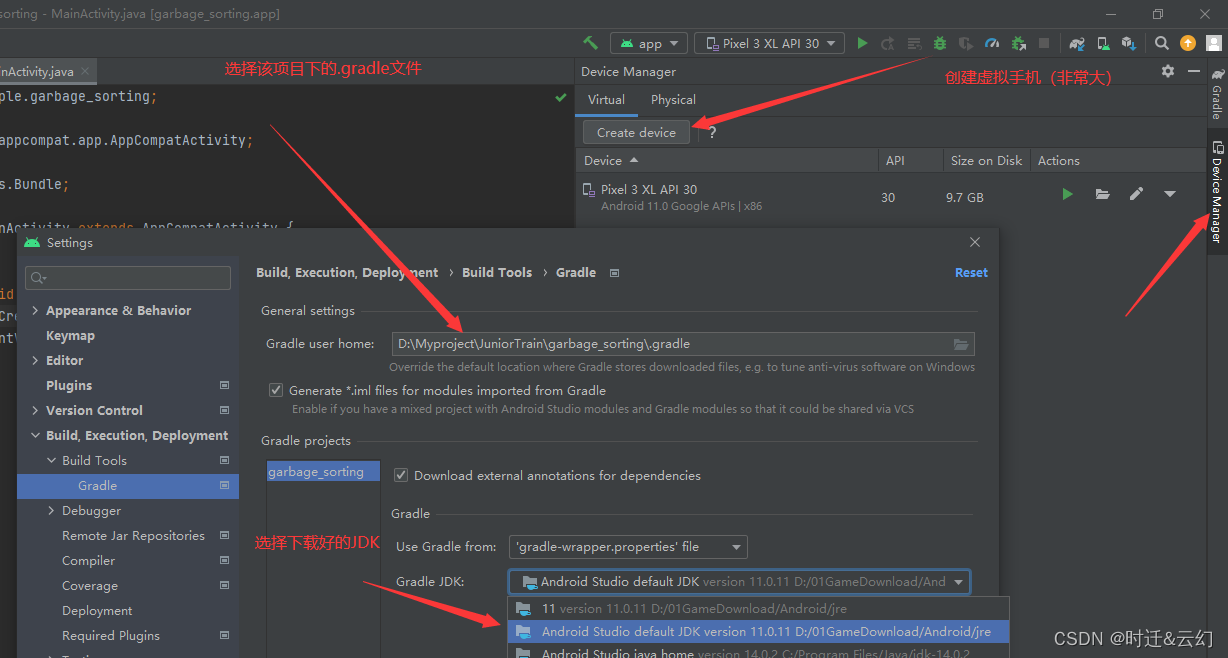This screenshot has height=658, width=1228.
Task: Click Build, Execution, Deployment breadcrumb
Action: (347, 272)
